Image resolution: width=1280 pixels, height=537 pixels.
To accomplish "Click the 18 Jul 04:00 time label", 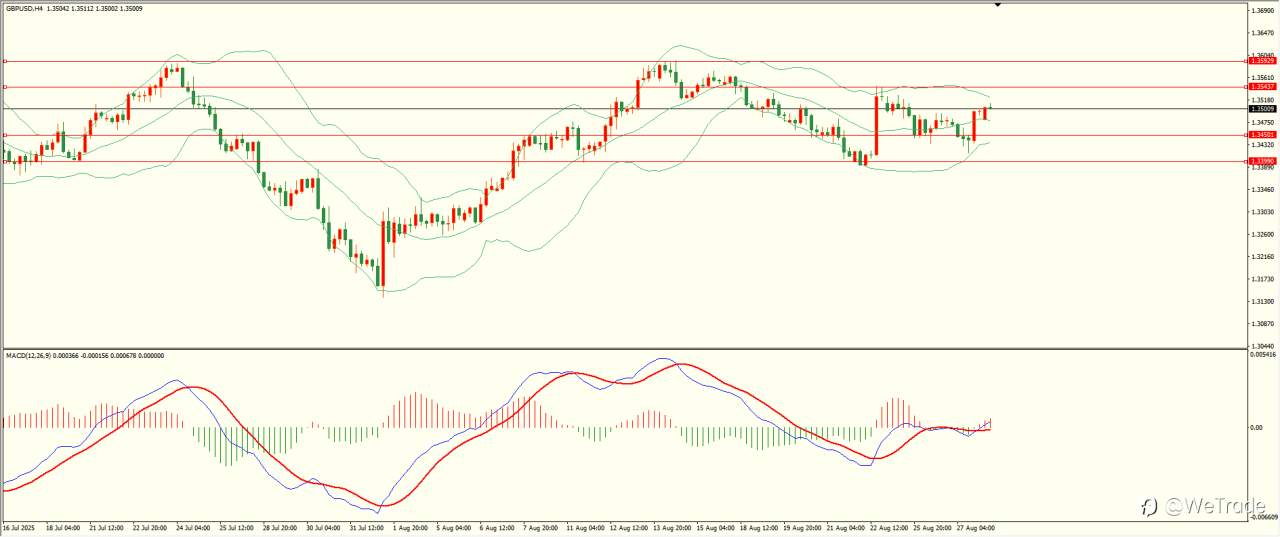I will pyautogui.click(x=64, y=527).
